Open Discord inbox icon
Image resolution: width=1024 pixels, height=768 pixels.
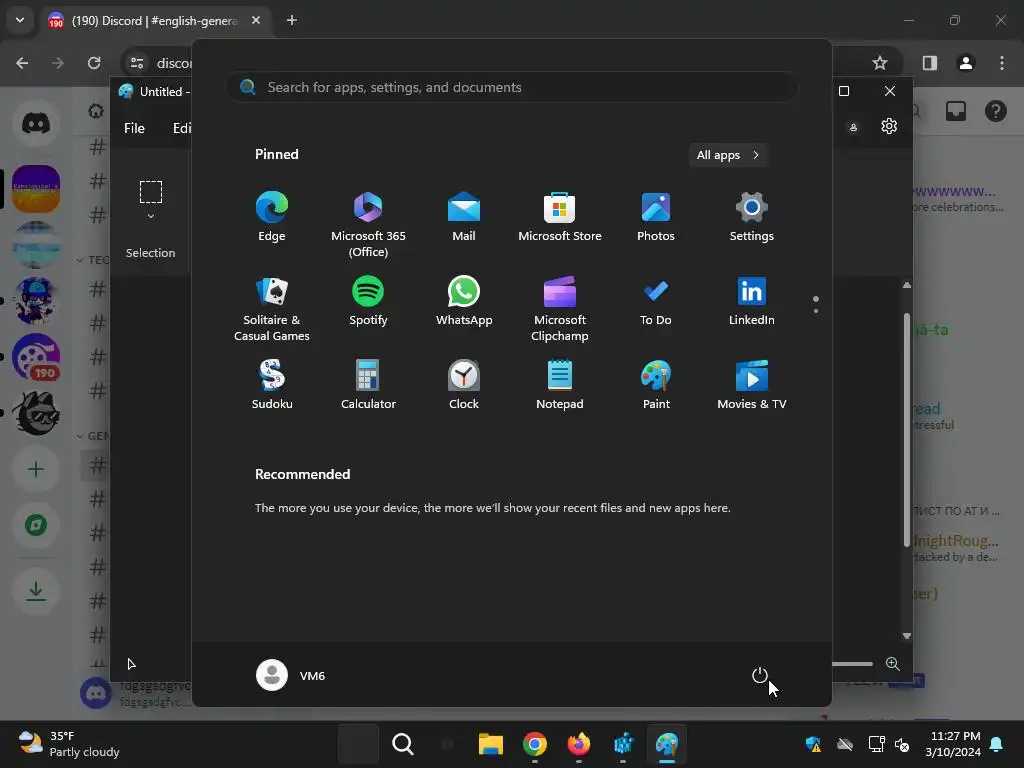pyautogui.click(x=956, y=112)
